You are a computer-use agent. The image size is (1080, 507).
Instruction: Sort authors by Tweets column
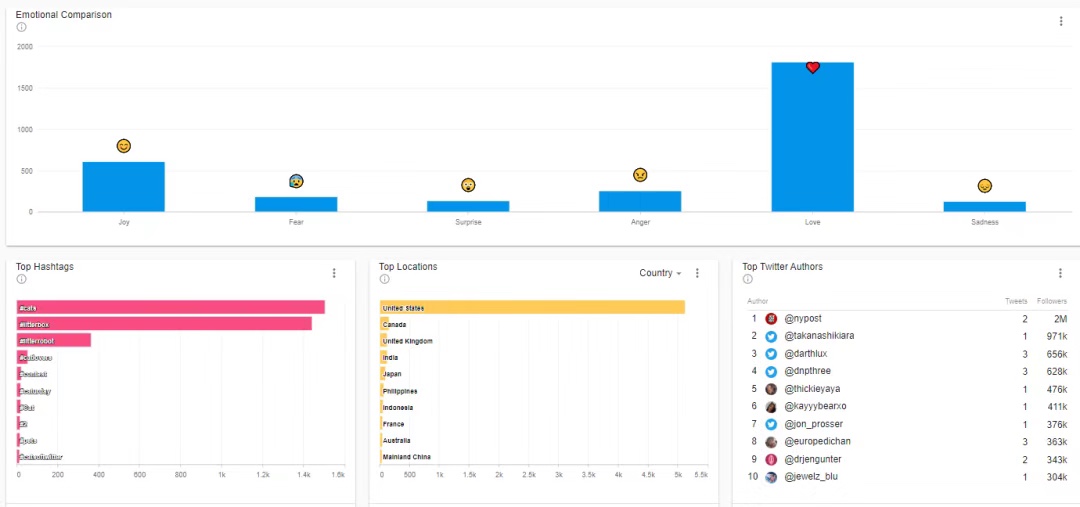[x=1016, y=301]
